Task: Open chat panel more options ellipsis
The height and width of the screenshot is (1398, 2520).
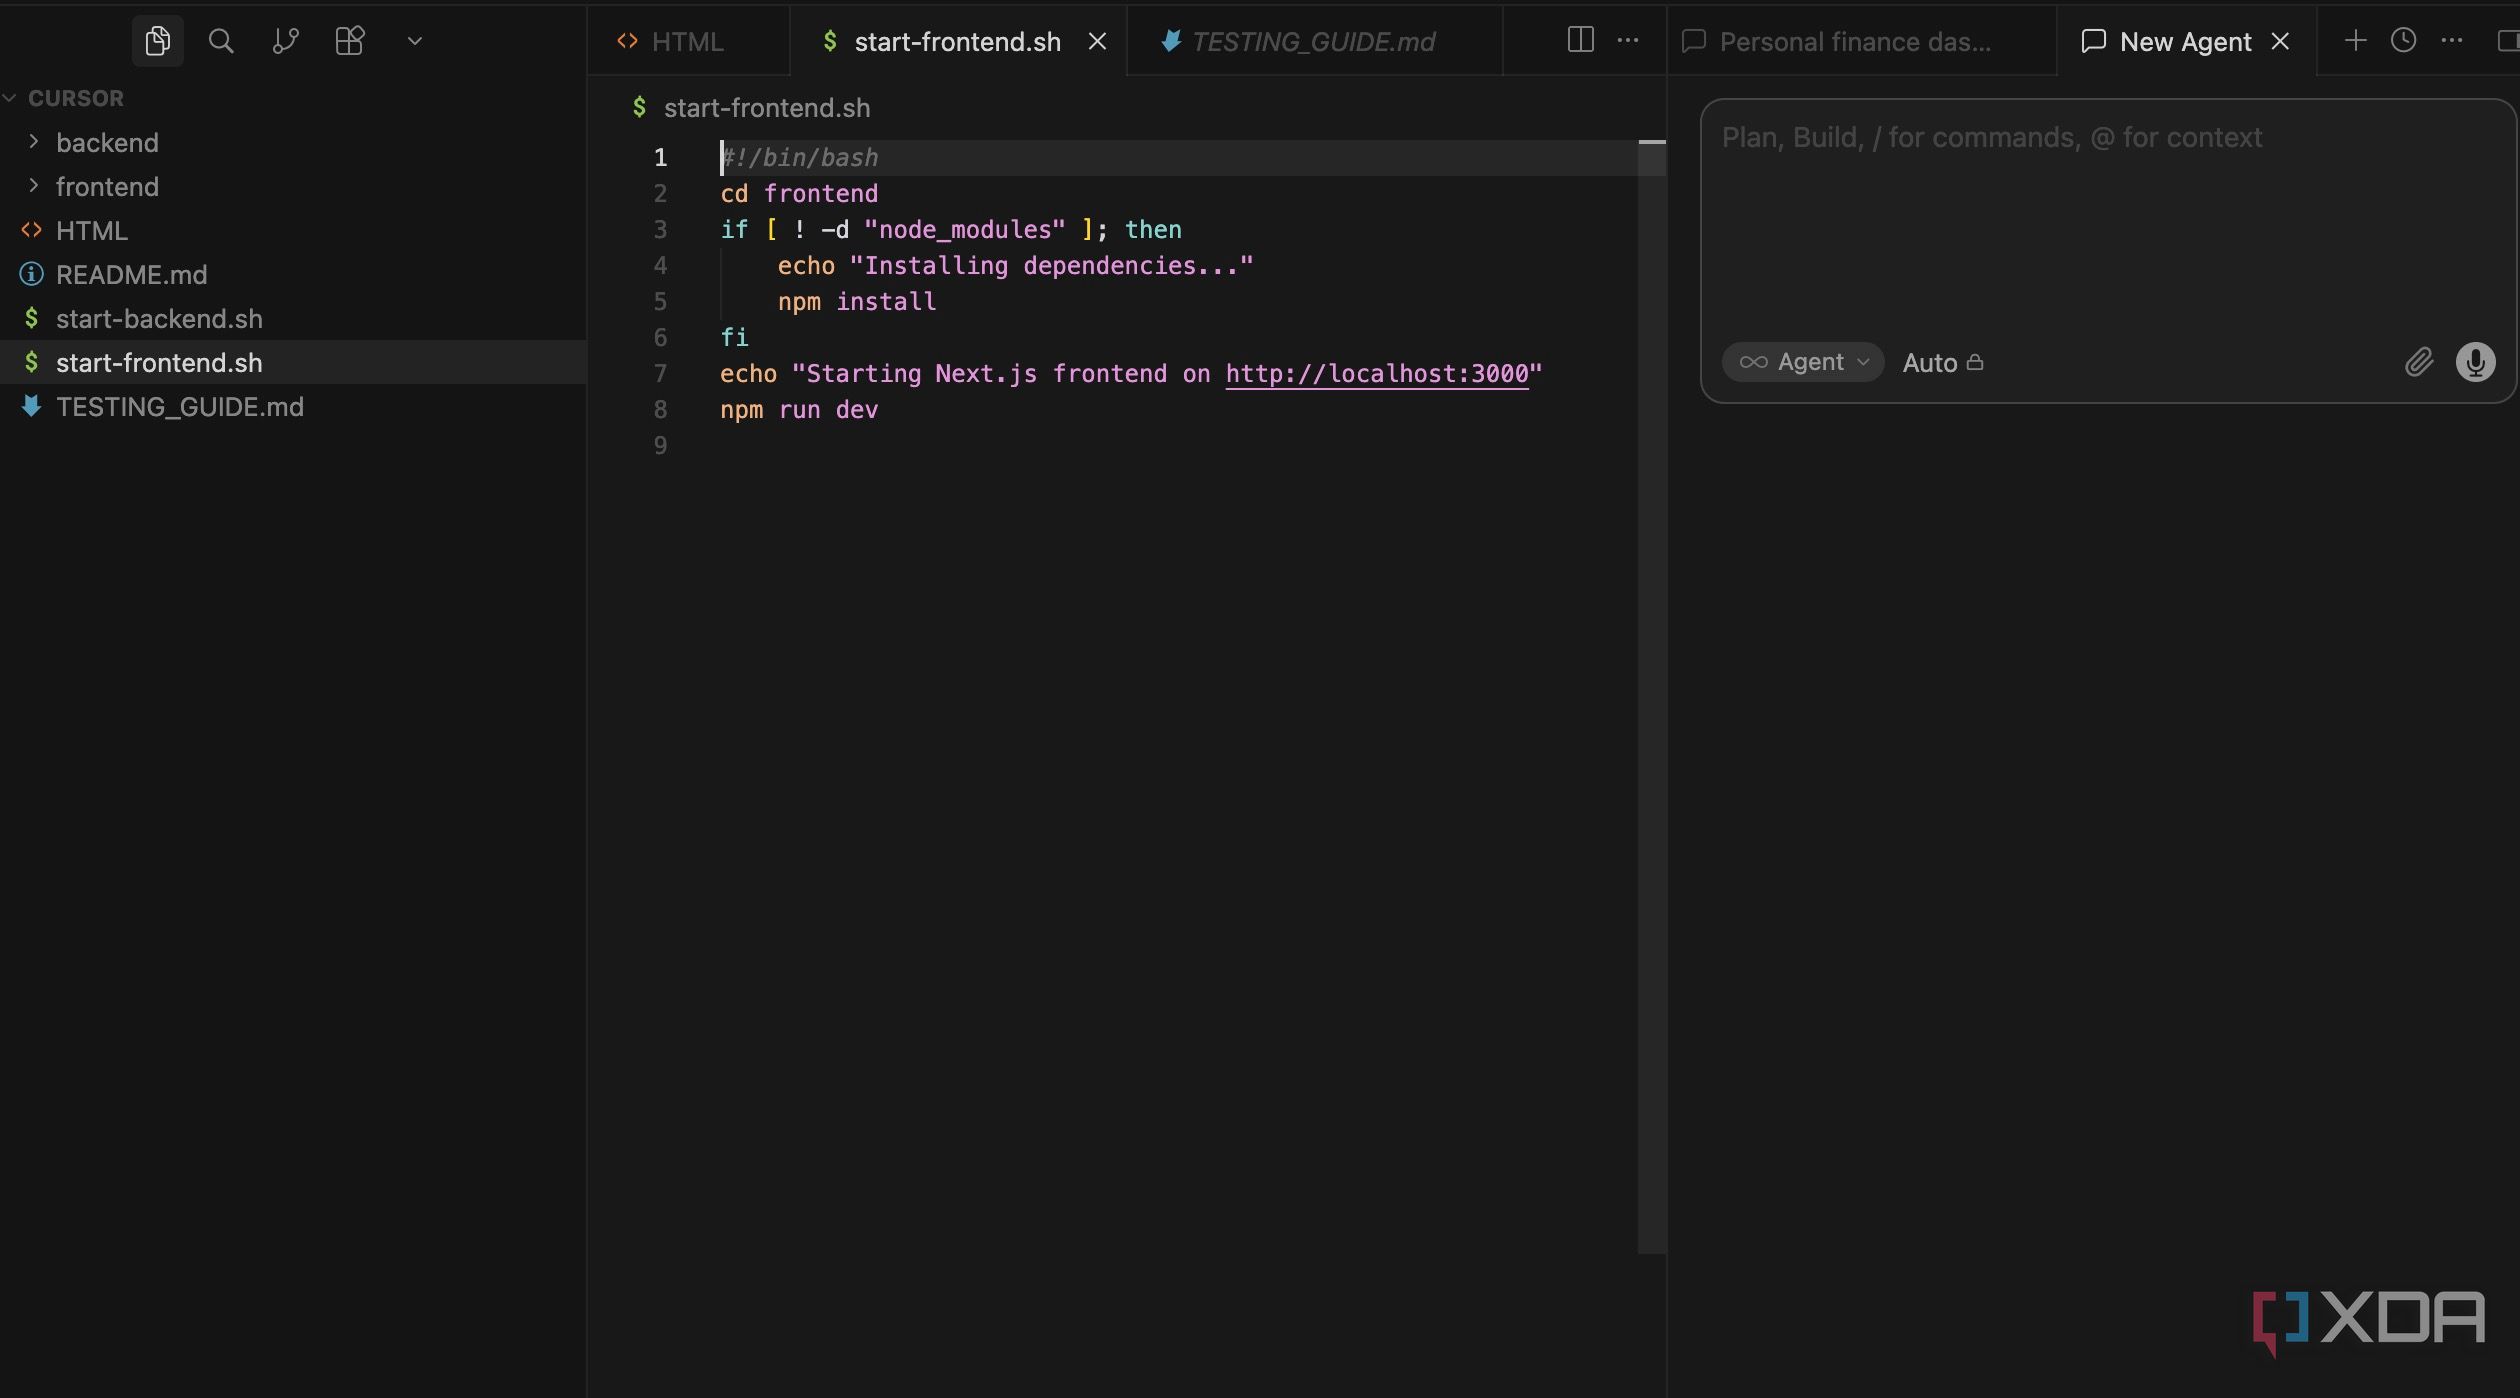Action: tap(2452, 40)
